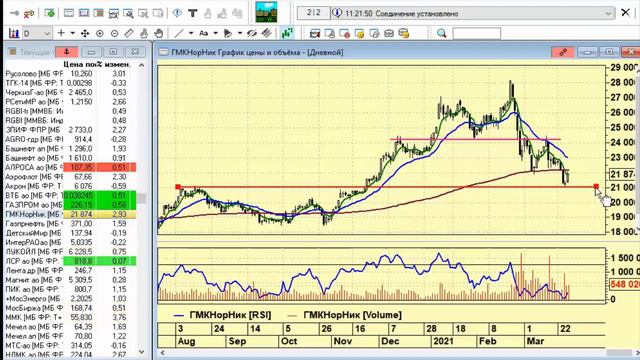The width and height of the screenshot is (640, 360).
Task: Click the zoom out circle-minus icon
Action: tap(114, 33)
